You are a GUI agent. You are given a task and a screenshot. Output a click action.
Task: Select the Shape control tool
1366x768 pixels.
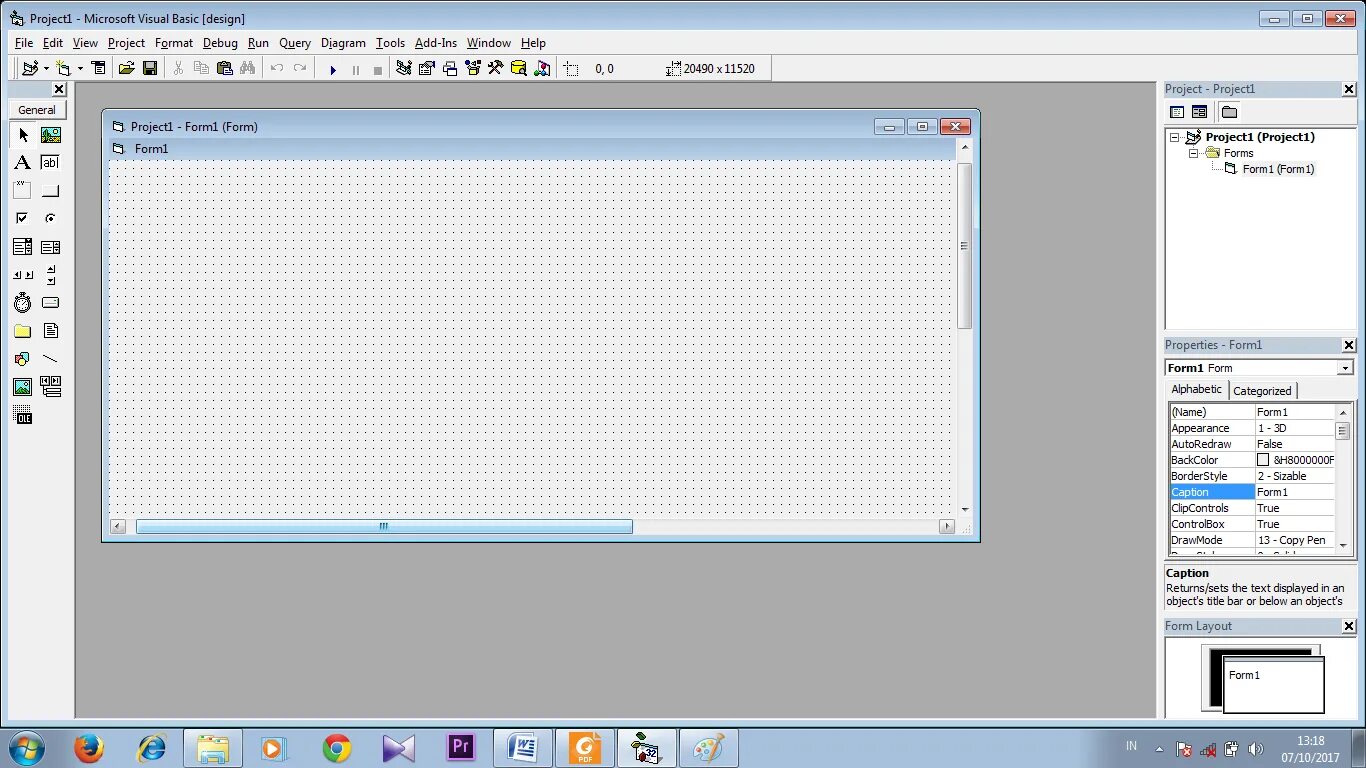tap(23, 359)
